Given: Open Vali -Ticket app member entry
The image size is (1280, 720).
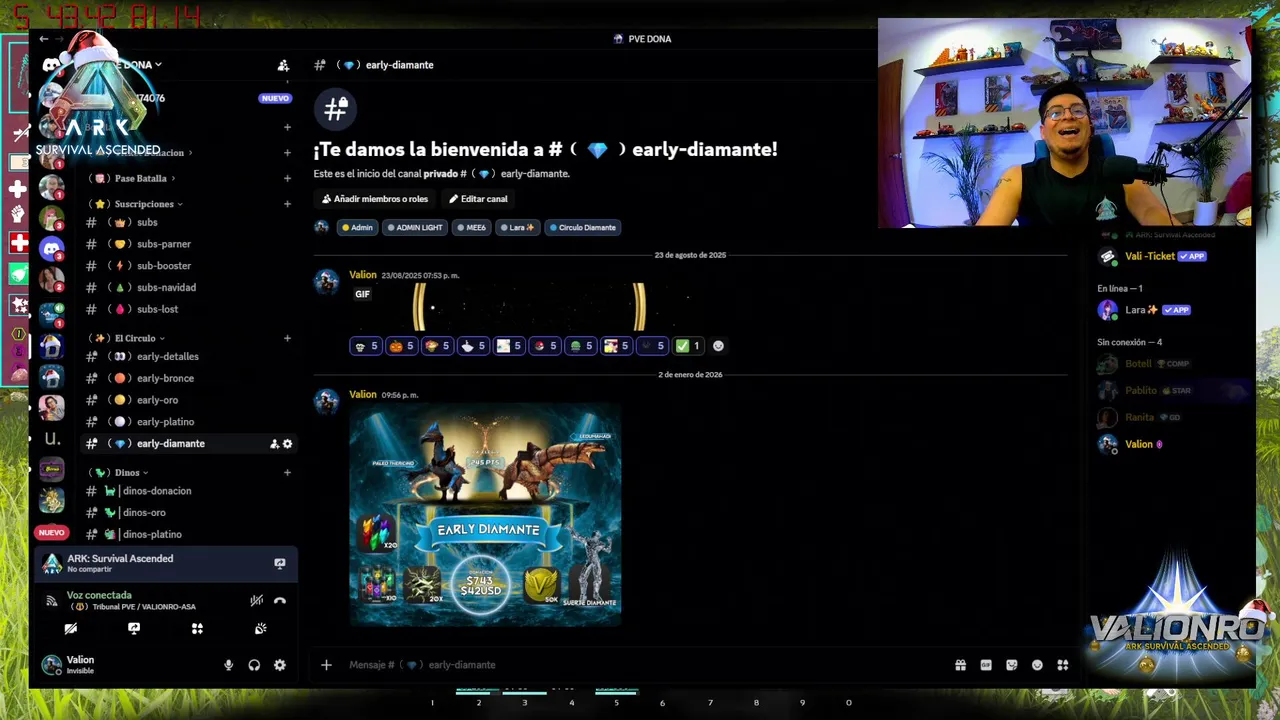Looking at the screenshot, I should pos(1170,256).
